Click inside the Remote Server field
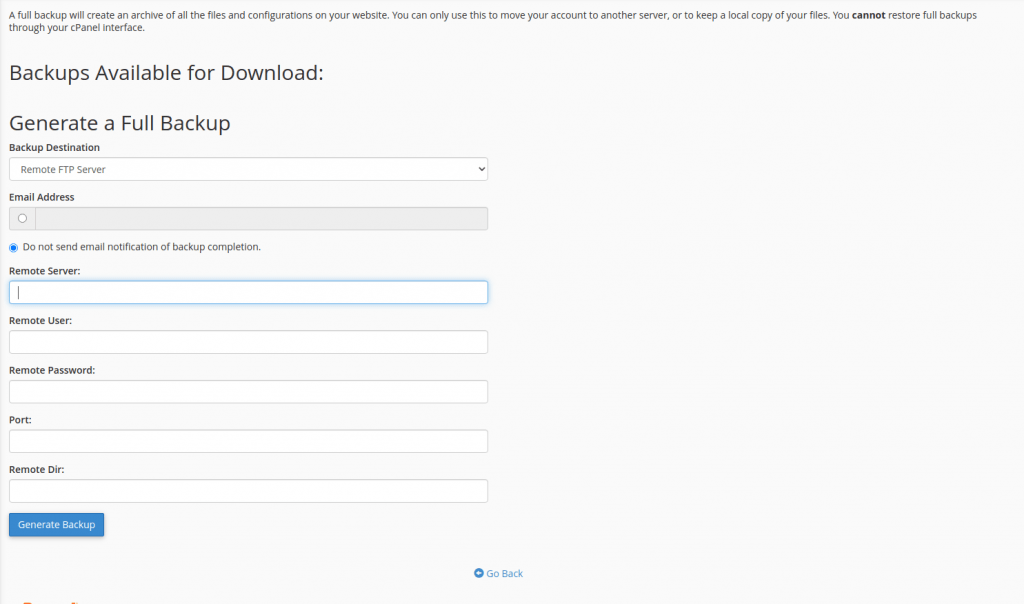1024x604 pixels. [x=248, y=292]
